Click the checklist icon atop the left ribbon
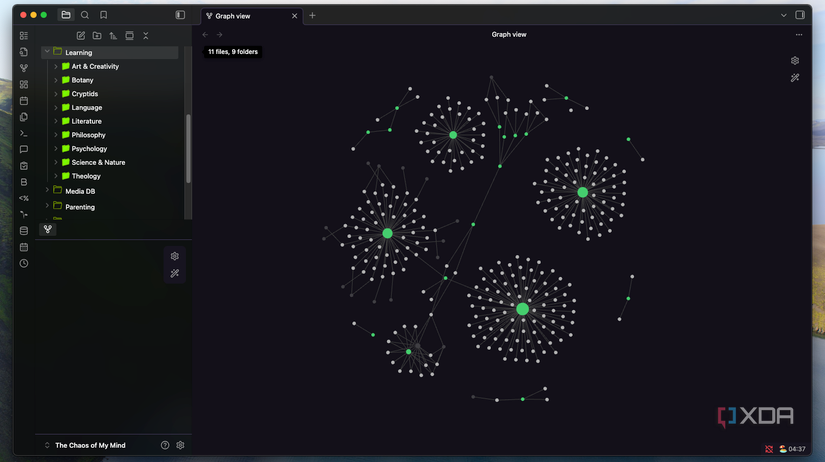Screen dimensions: 825x462 point(24,36)
